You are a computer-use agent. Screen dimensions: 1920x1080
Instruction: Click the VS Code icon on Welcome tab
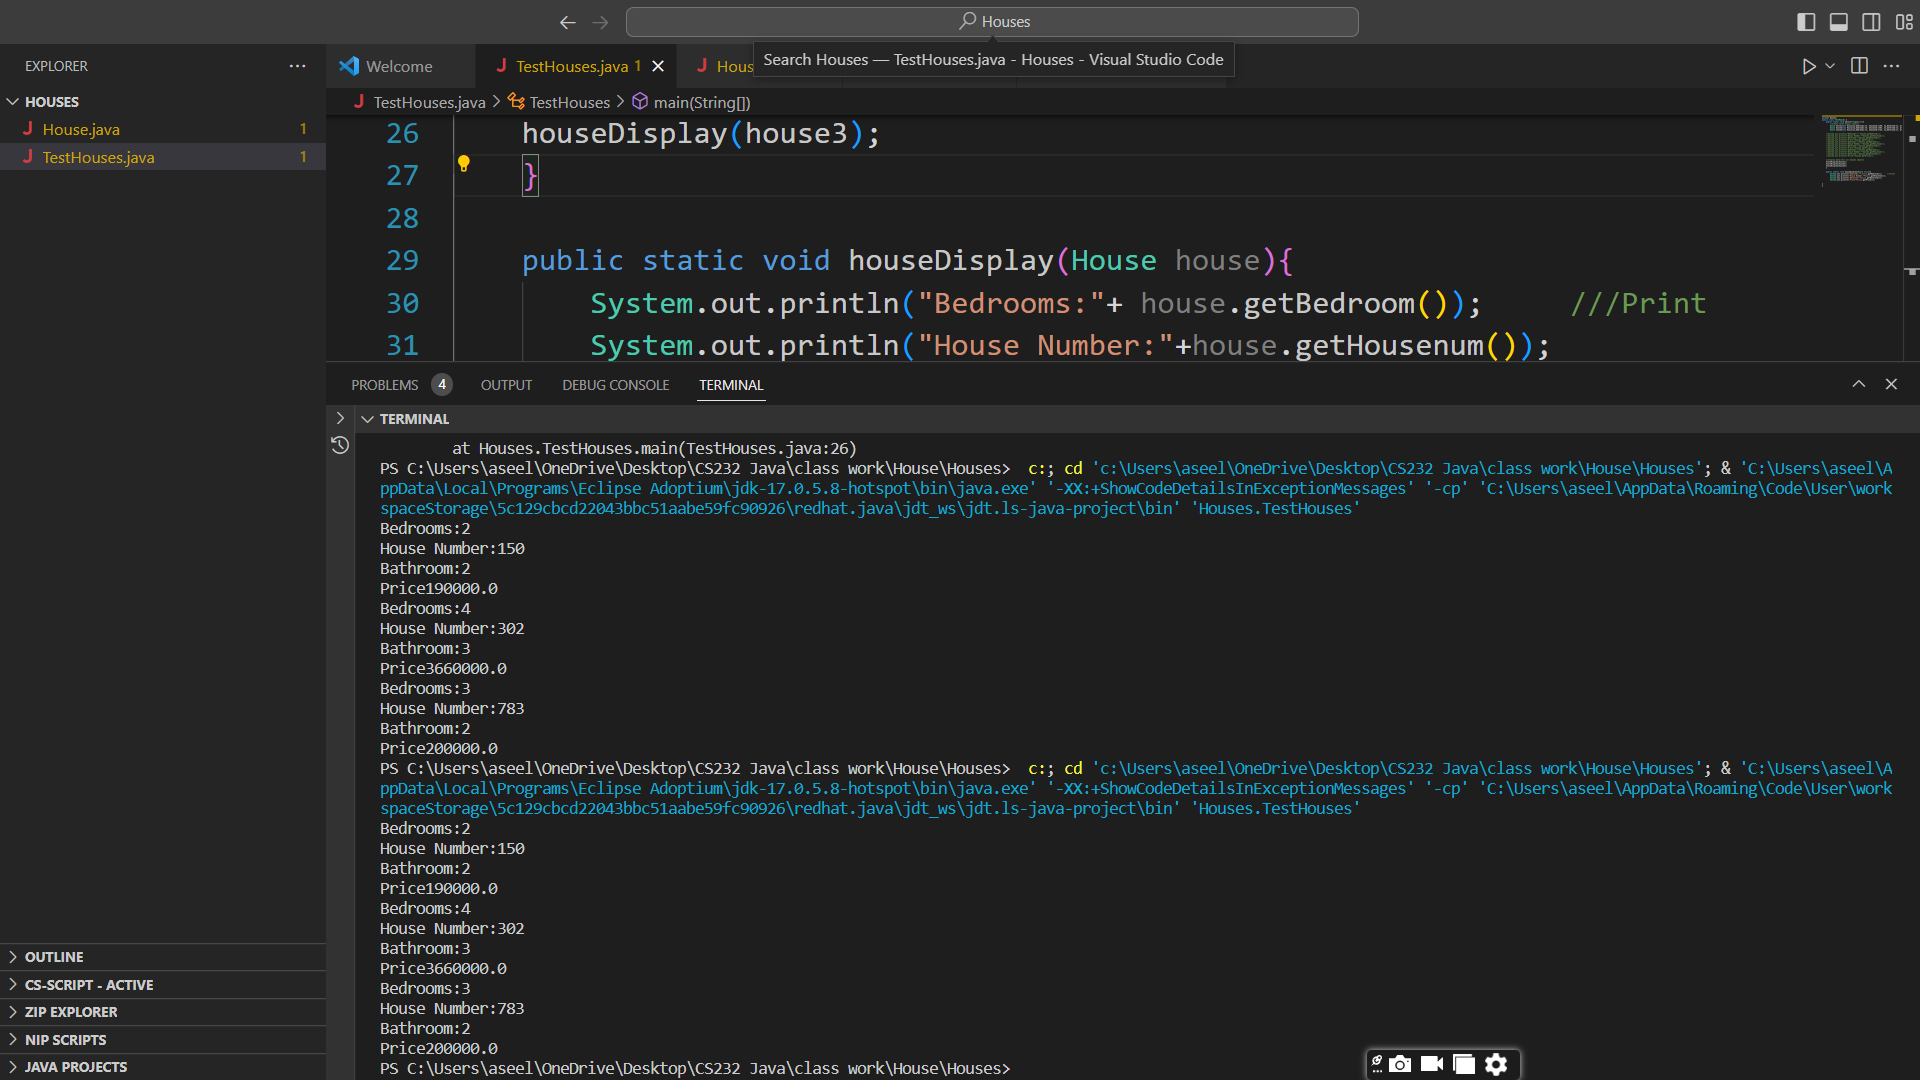pyautogui.click(x=348, y=66)
